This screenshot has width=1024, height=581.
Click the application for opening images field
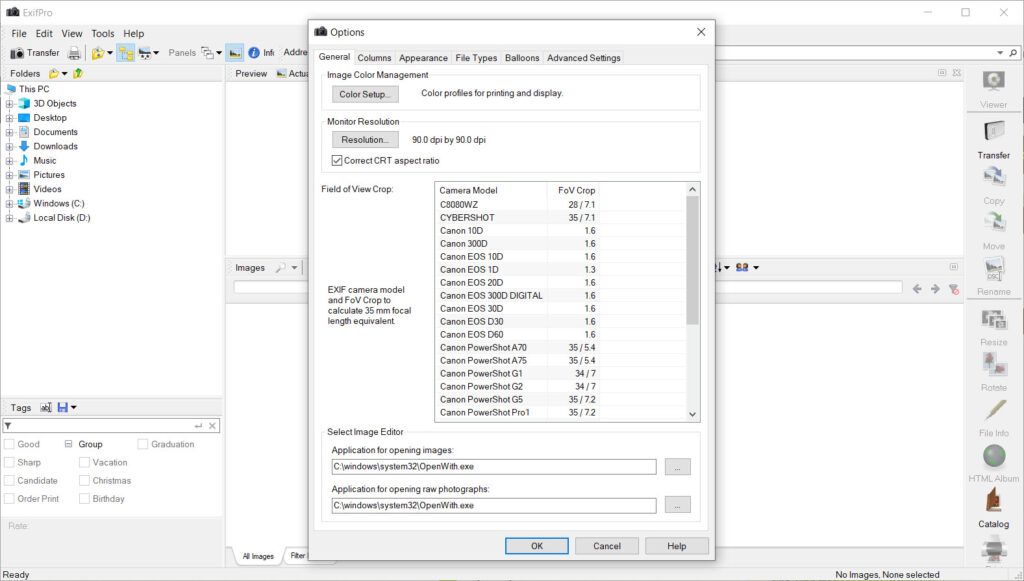click(x=494, y=467)
